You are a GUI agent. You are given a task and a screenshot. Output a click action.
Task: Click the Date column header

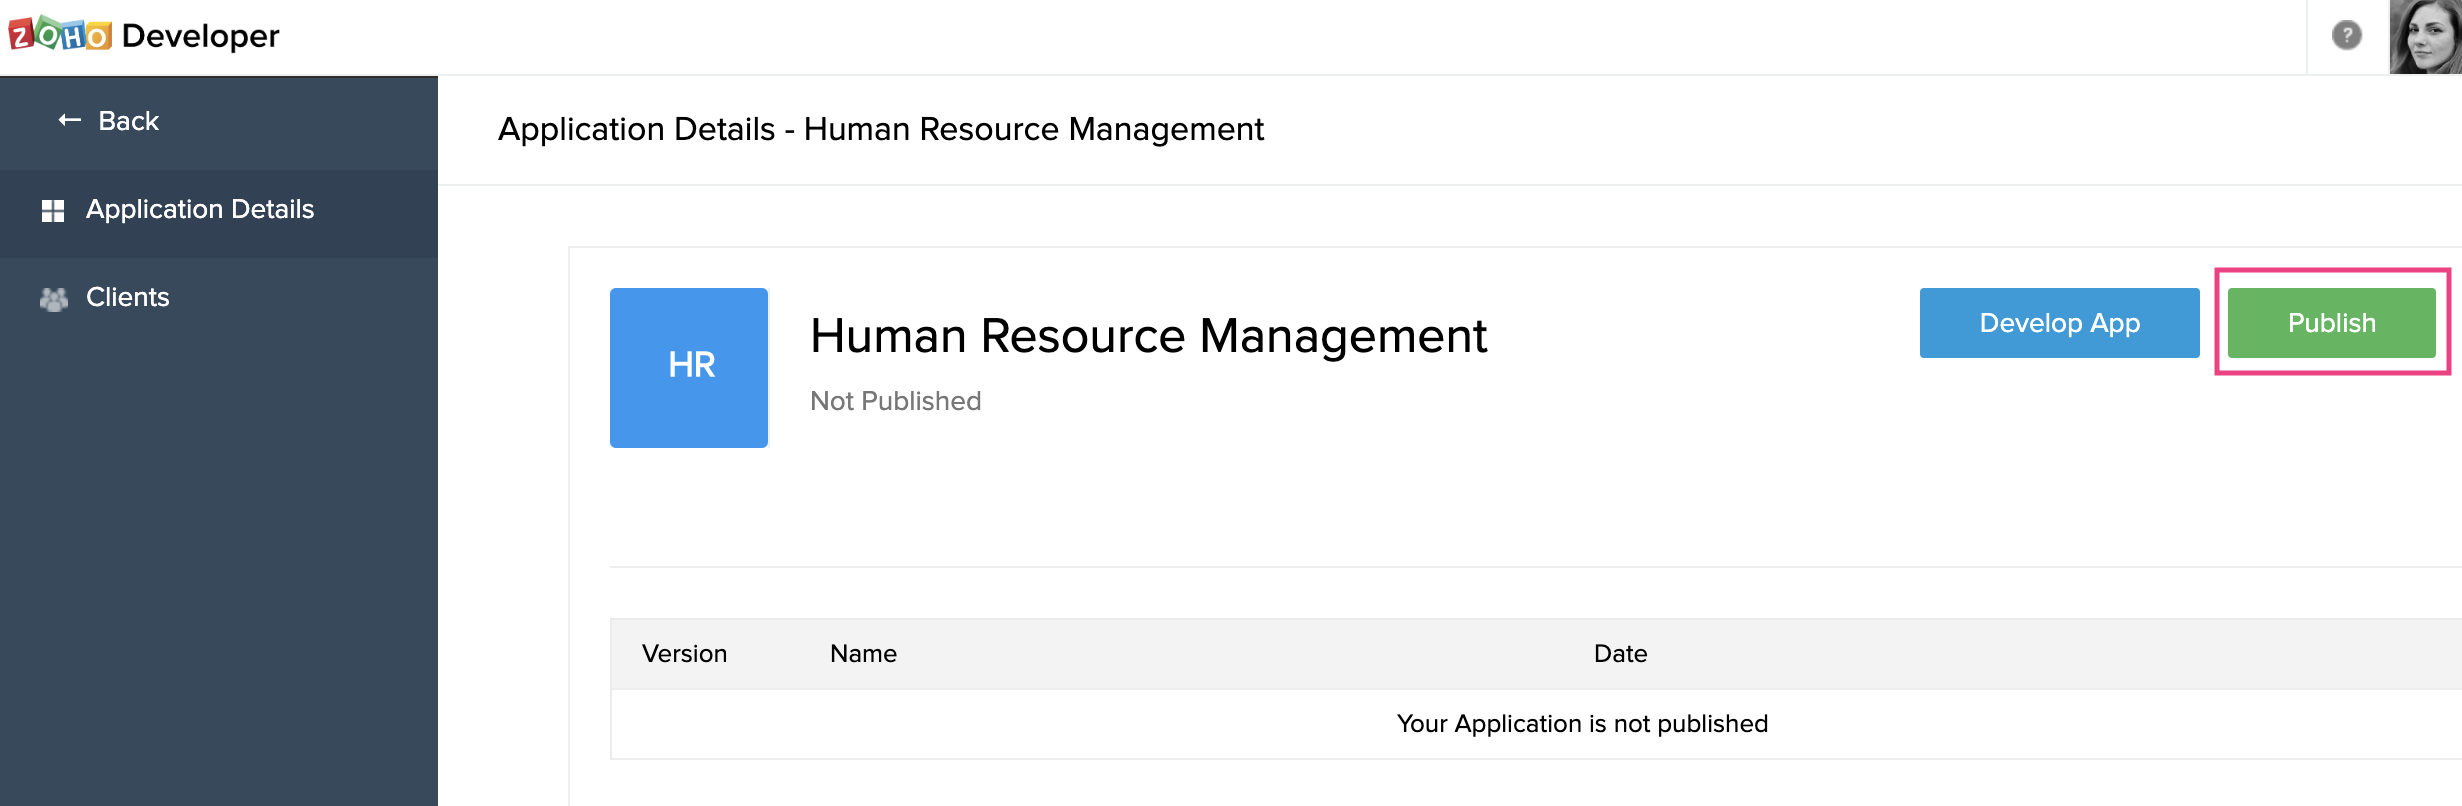(1620, 654)
